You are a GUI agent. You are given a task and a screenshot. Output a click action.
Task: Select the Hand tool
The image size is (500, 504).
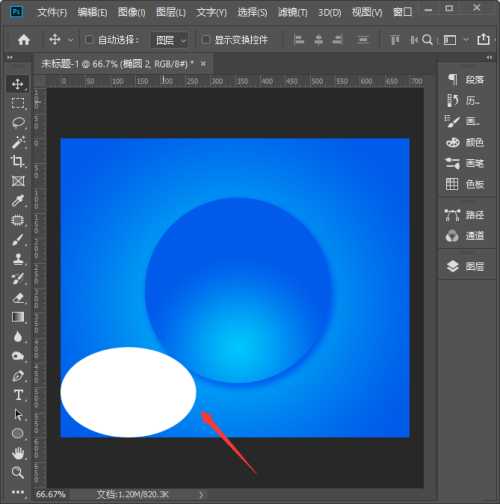18,453
